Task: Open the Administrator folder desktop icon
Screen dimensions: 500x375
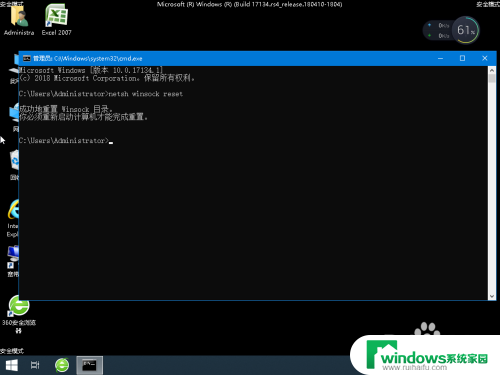Action: pyautogui.click(x=19, y=19)
